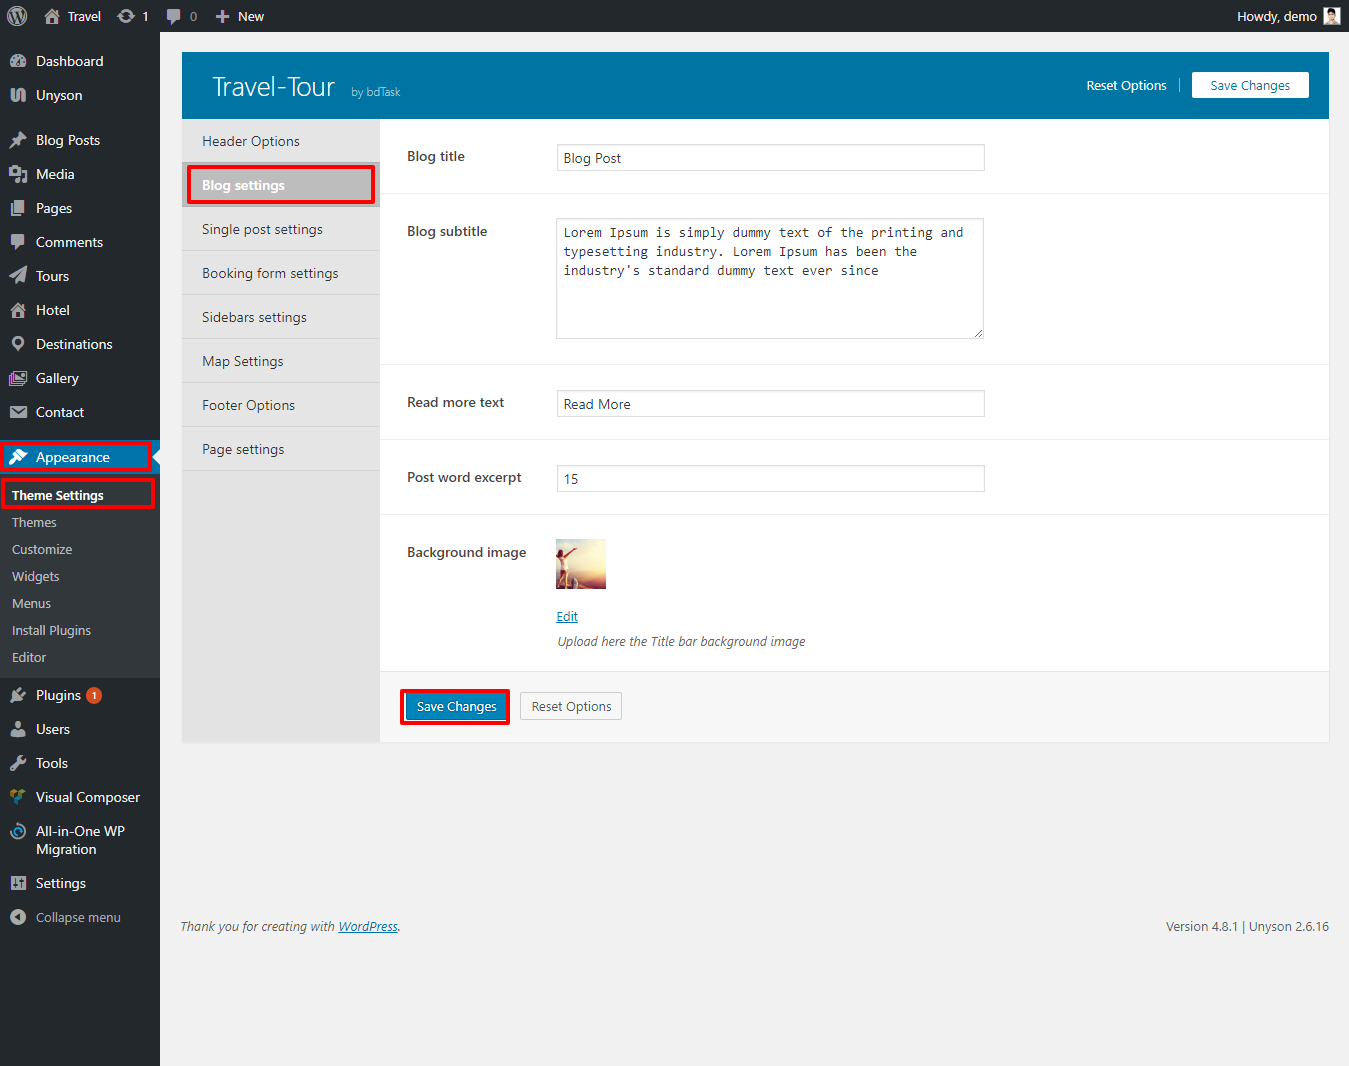The width and height of the screenshot is (1349, 1066).
Task: Click the Dashboard gauge icon
Action: click(x=18, y=61)
